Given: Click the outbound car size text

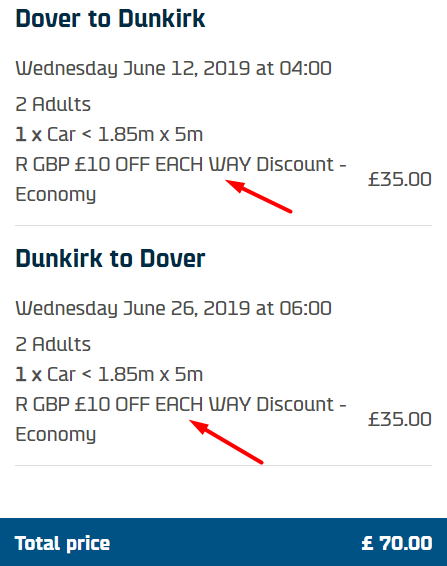Looking at the screenshot, I should (109, 134).
